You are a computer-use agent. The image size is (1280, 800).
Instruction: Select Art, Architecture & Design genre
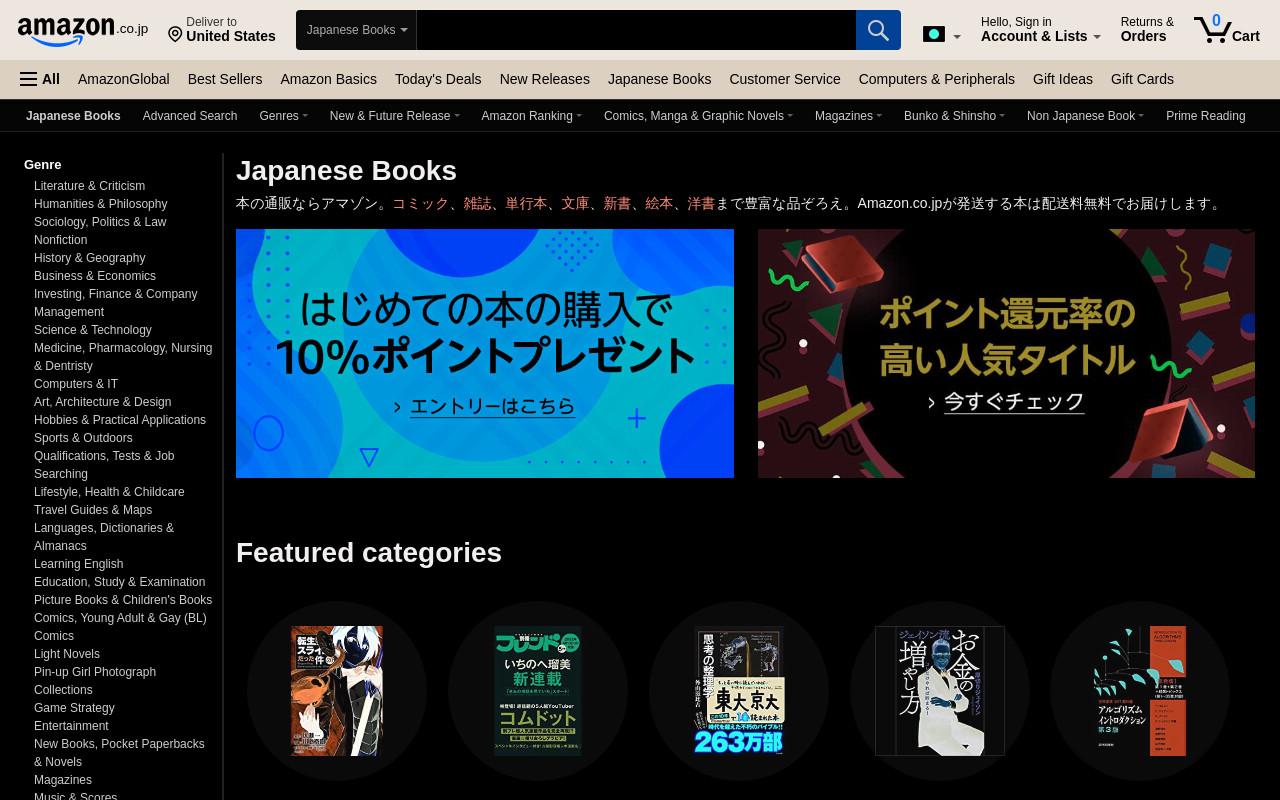tap(102, 402)
